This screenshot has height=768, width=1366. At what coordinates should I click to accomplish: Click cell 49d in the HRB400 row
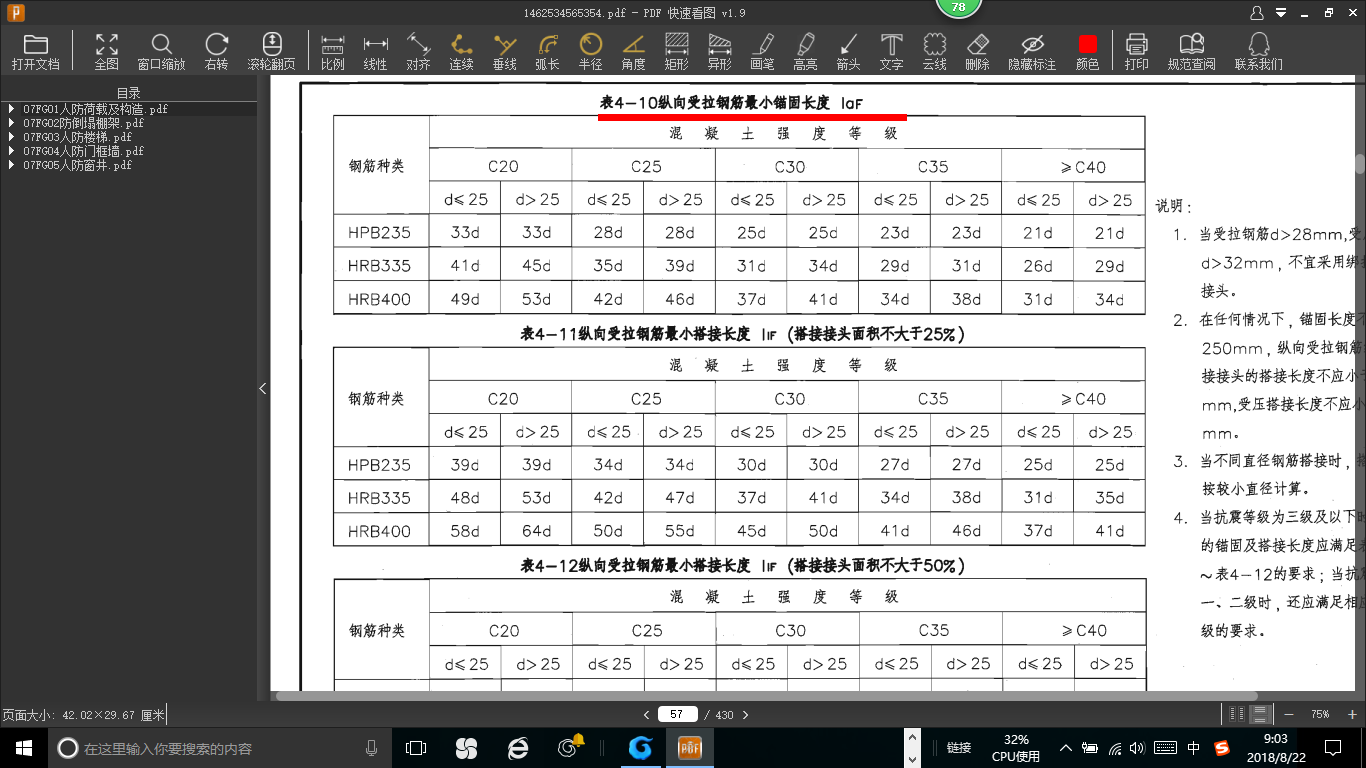pos(465,299)
